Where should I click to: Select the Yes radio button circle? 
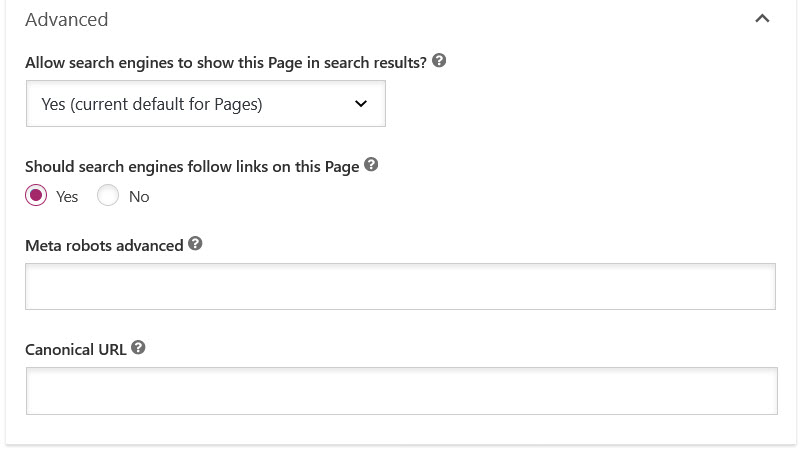[x=36, y=196]
